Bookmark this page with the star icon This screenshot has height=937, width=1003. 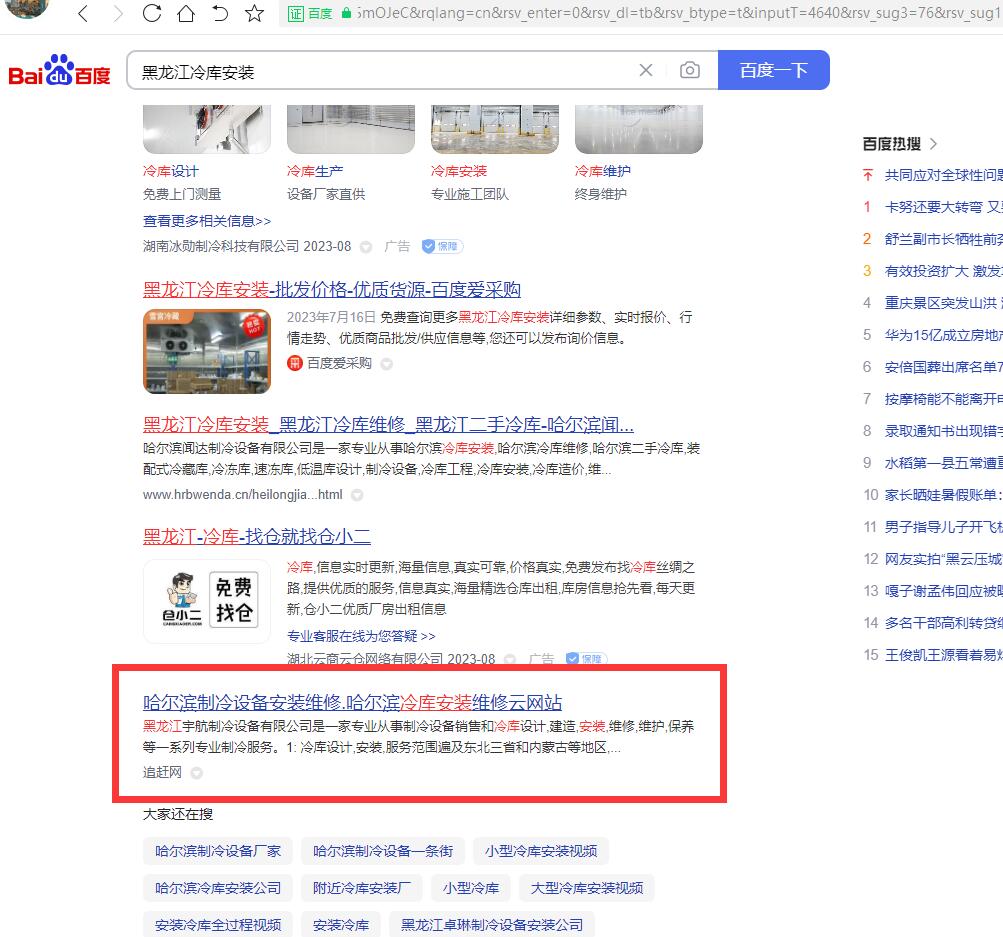click(255, 13)
